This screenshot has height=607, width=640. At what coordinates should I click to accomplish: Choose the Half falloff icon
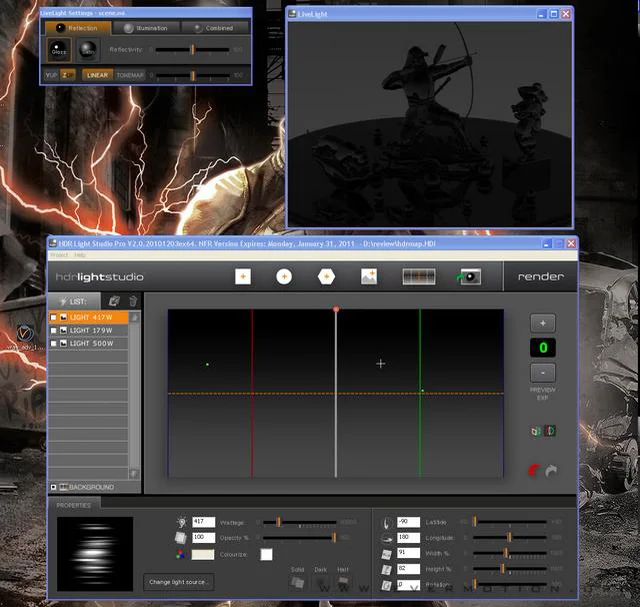point(343,583)
